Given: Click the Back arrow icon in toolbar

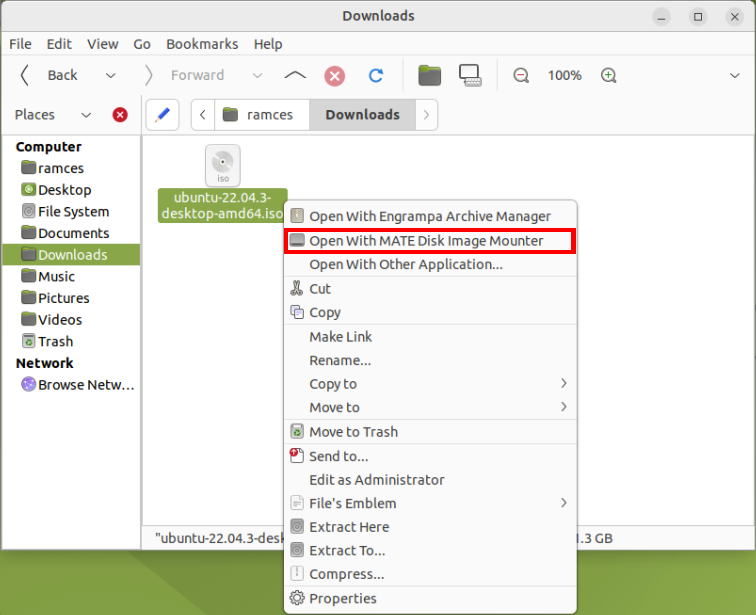Looking at the screenshot, I should point(25,76).
